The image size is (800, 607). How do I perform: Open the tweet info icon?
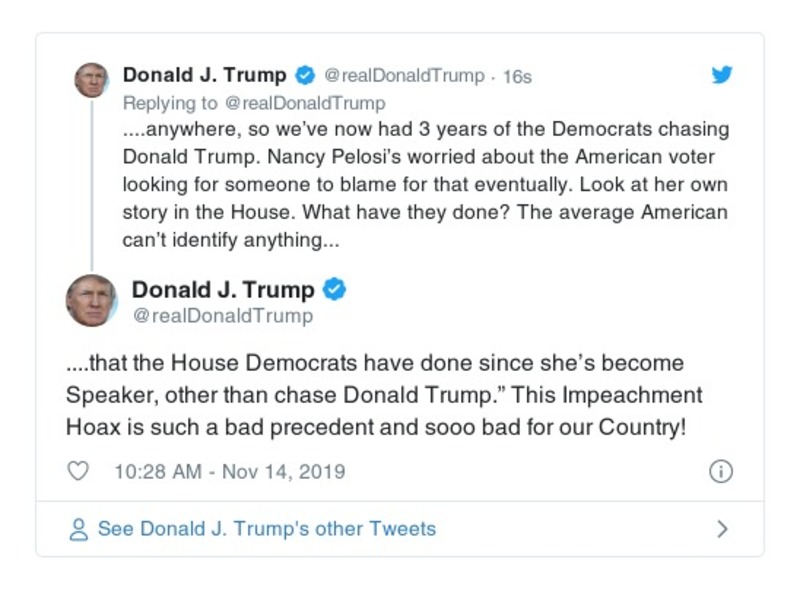721,472
